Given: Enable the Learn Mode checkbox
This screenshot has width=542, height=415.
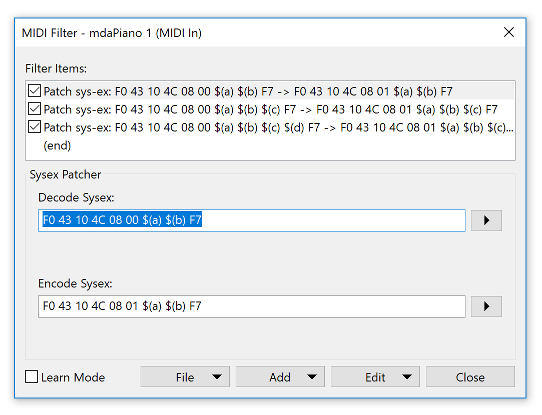Looking at the screenshot, I should (31, 377).
